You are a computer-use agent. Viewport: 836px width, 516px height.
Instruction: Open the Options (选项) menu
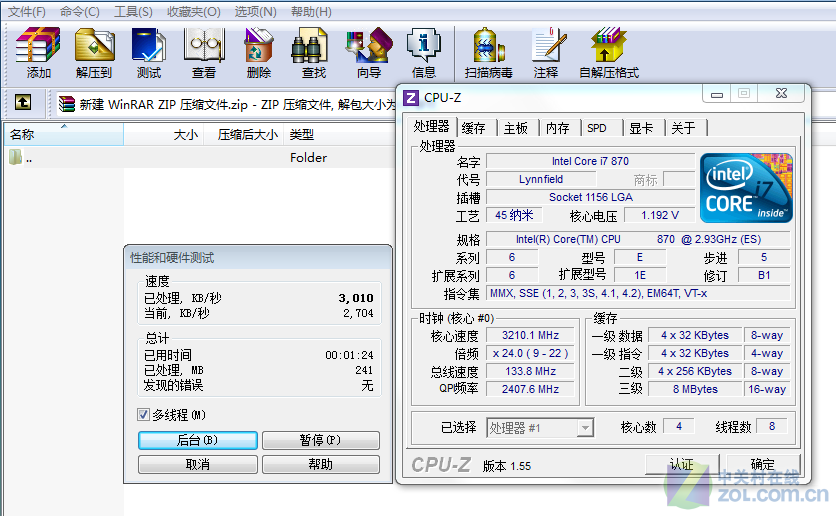[x=255, y=11]
